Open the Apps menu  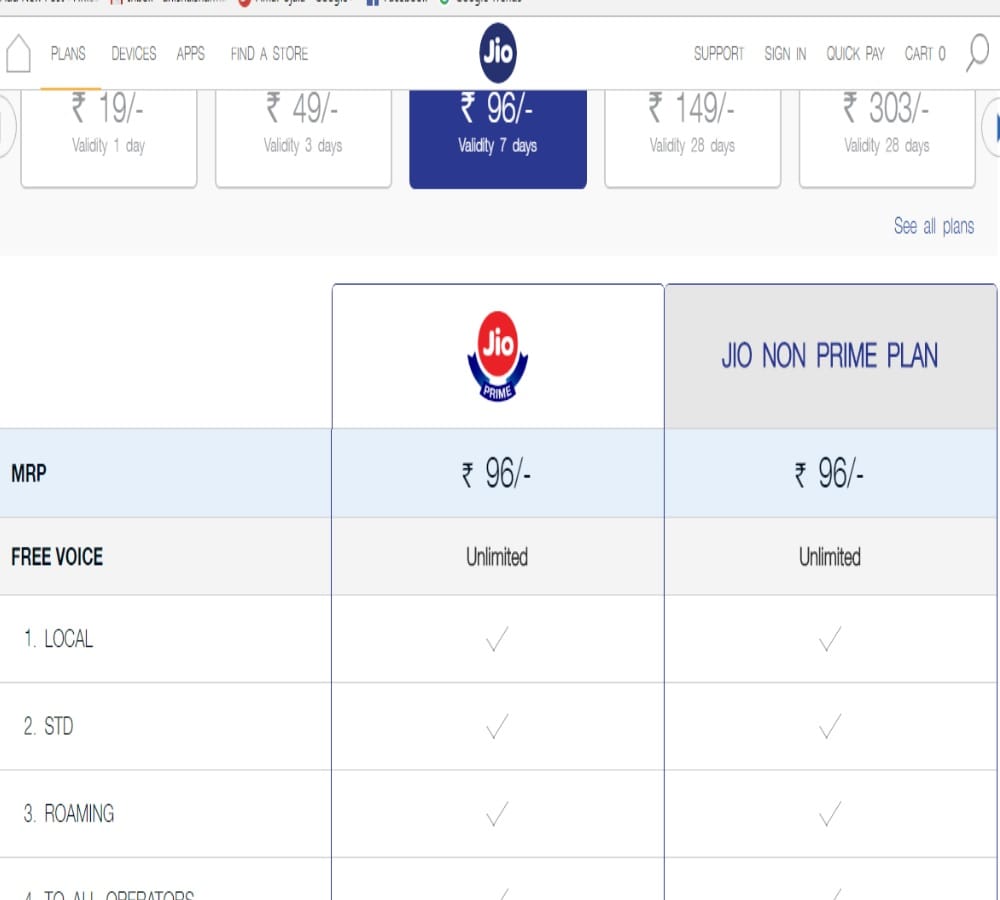(x=191, y=54)
